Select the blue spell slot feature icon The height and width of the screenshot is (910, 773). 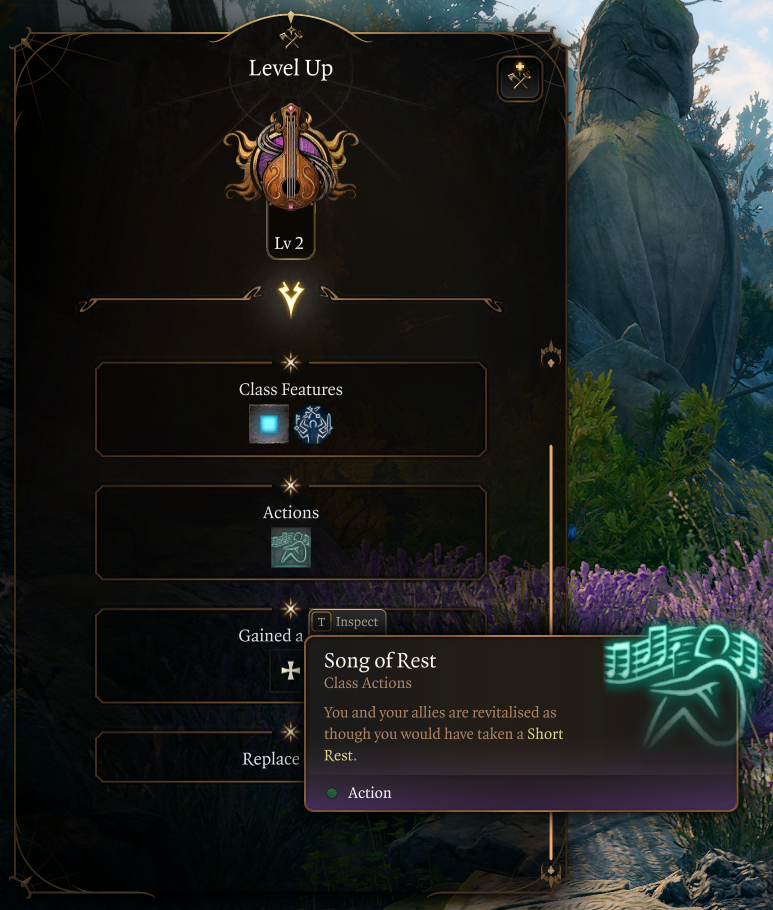click(269, 424)
